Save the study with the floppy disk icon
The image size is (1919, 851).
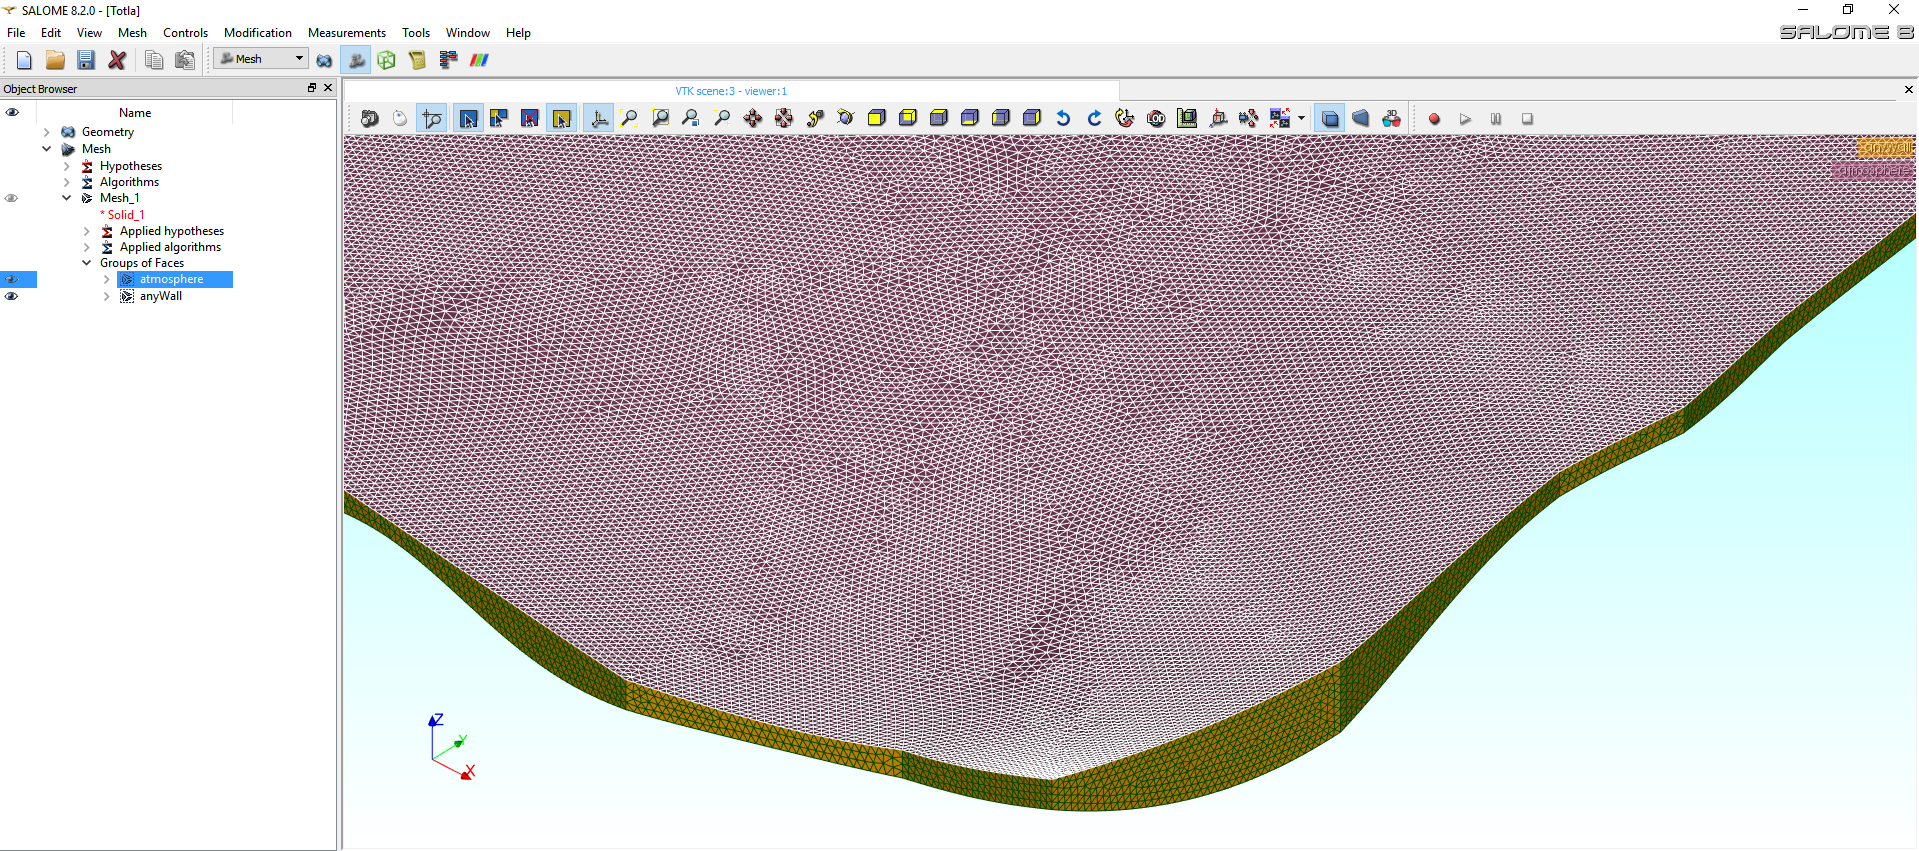tap(86, 60)
